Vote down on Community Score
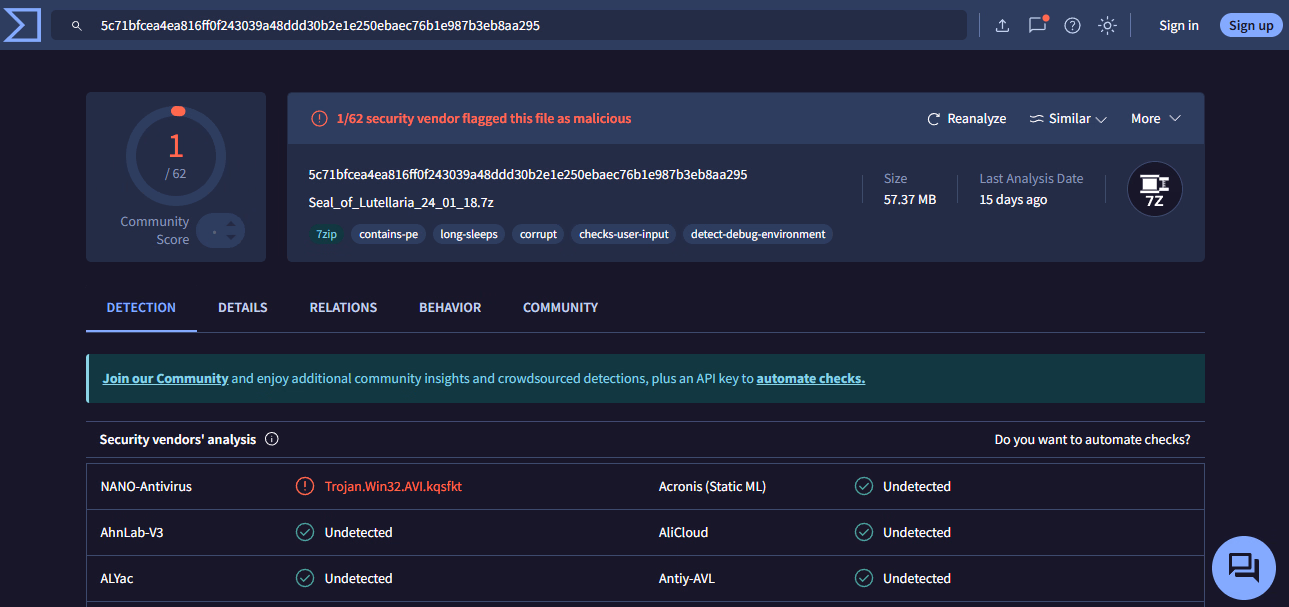The width and height of the screenshot is (1289, 607). tap(231, 238)
